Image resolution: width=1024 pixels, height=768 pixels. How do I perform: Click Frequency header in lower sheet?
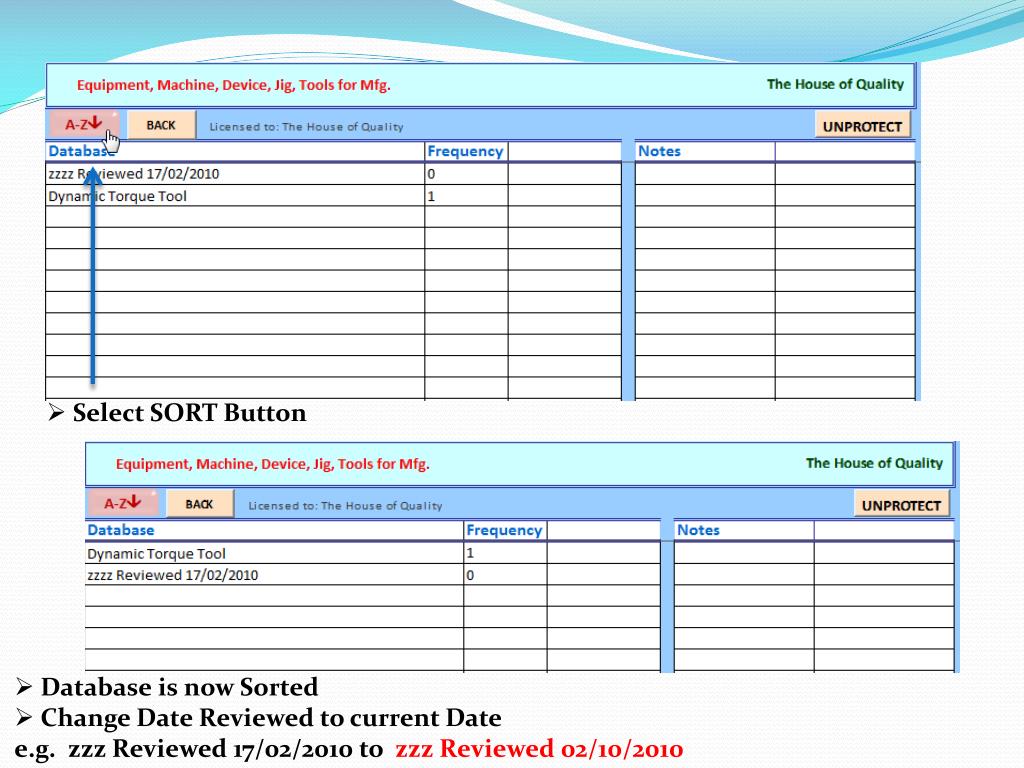point(504,530)
